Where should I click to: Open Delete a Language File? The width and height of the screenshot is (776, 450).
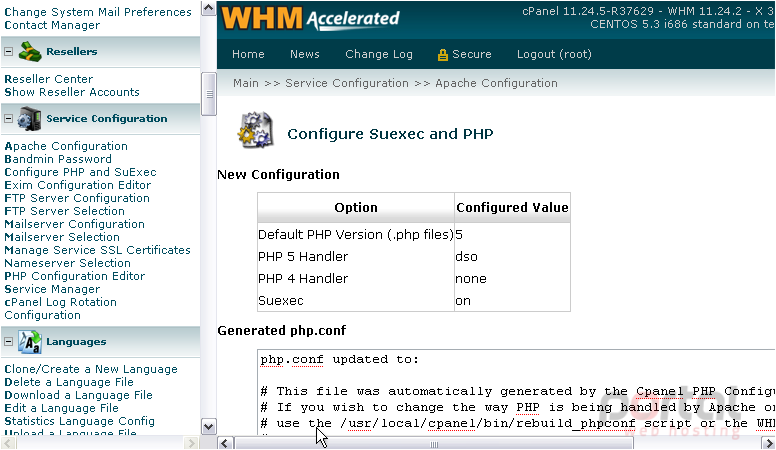point(69,382)
